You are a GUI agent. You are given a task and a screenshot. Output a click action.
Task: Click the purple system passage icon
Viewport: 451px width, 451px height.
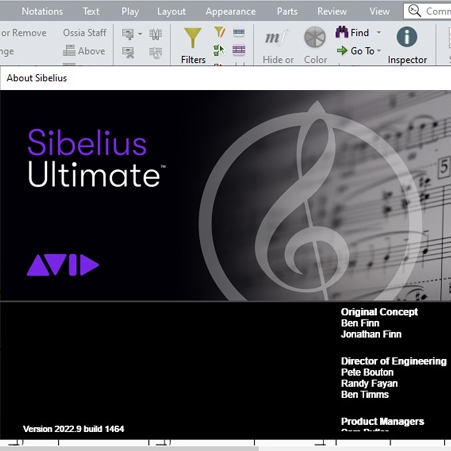tap(239, 50)
